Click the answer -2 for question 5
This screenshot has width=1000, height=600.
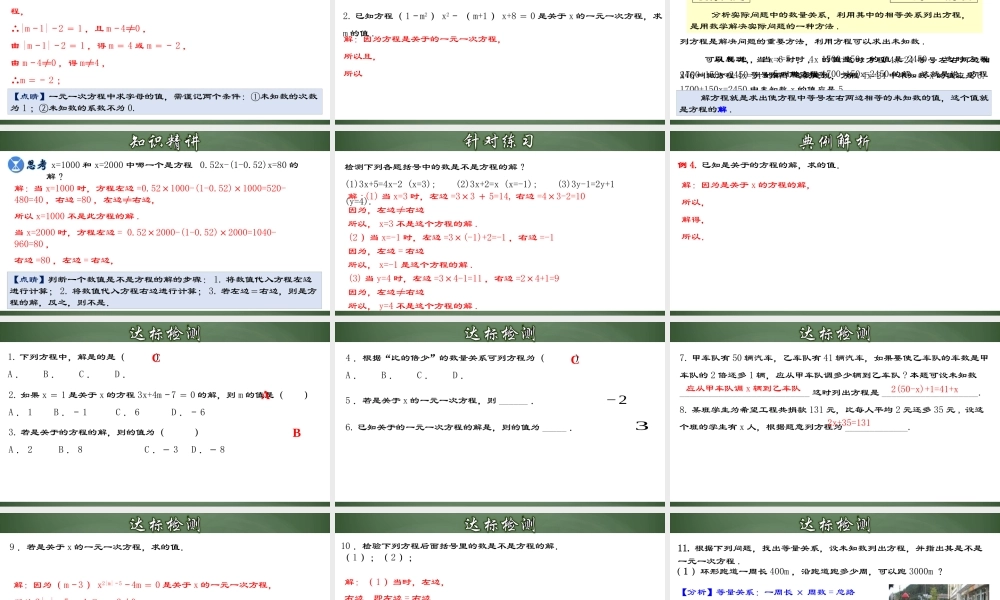(617, 400)
